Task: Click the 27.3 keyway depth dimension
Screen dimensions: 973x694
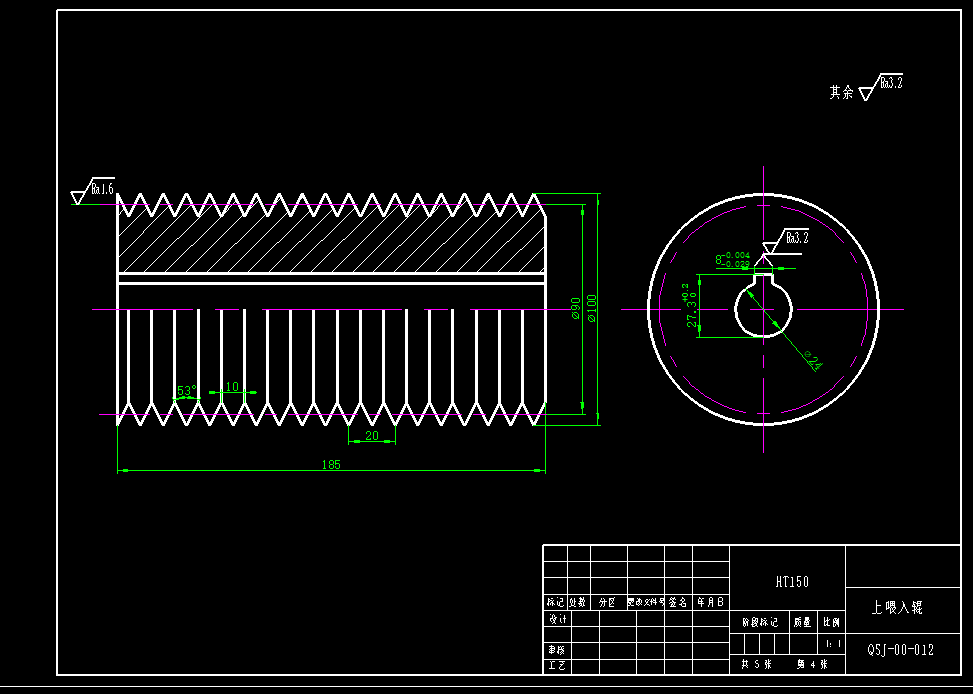Action: coord(690,305)
